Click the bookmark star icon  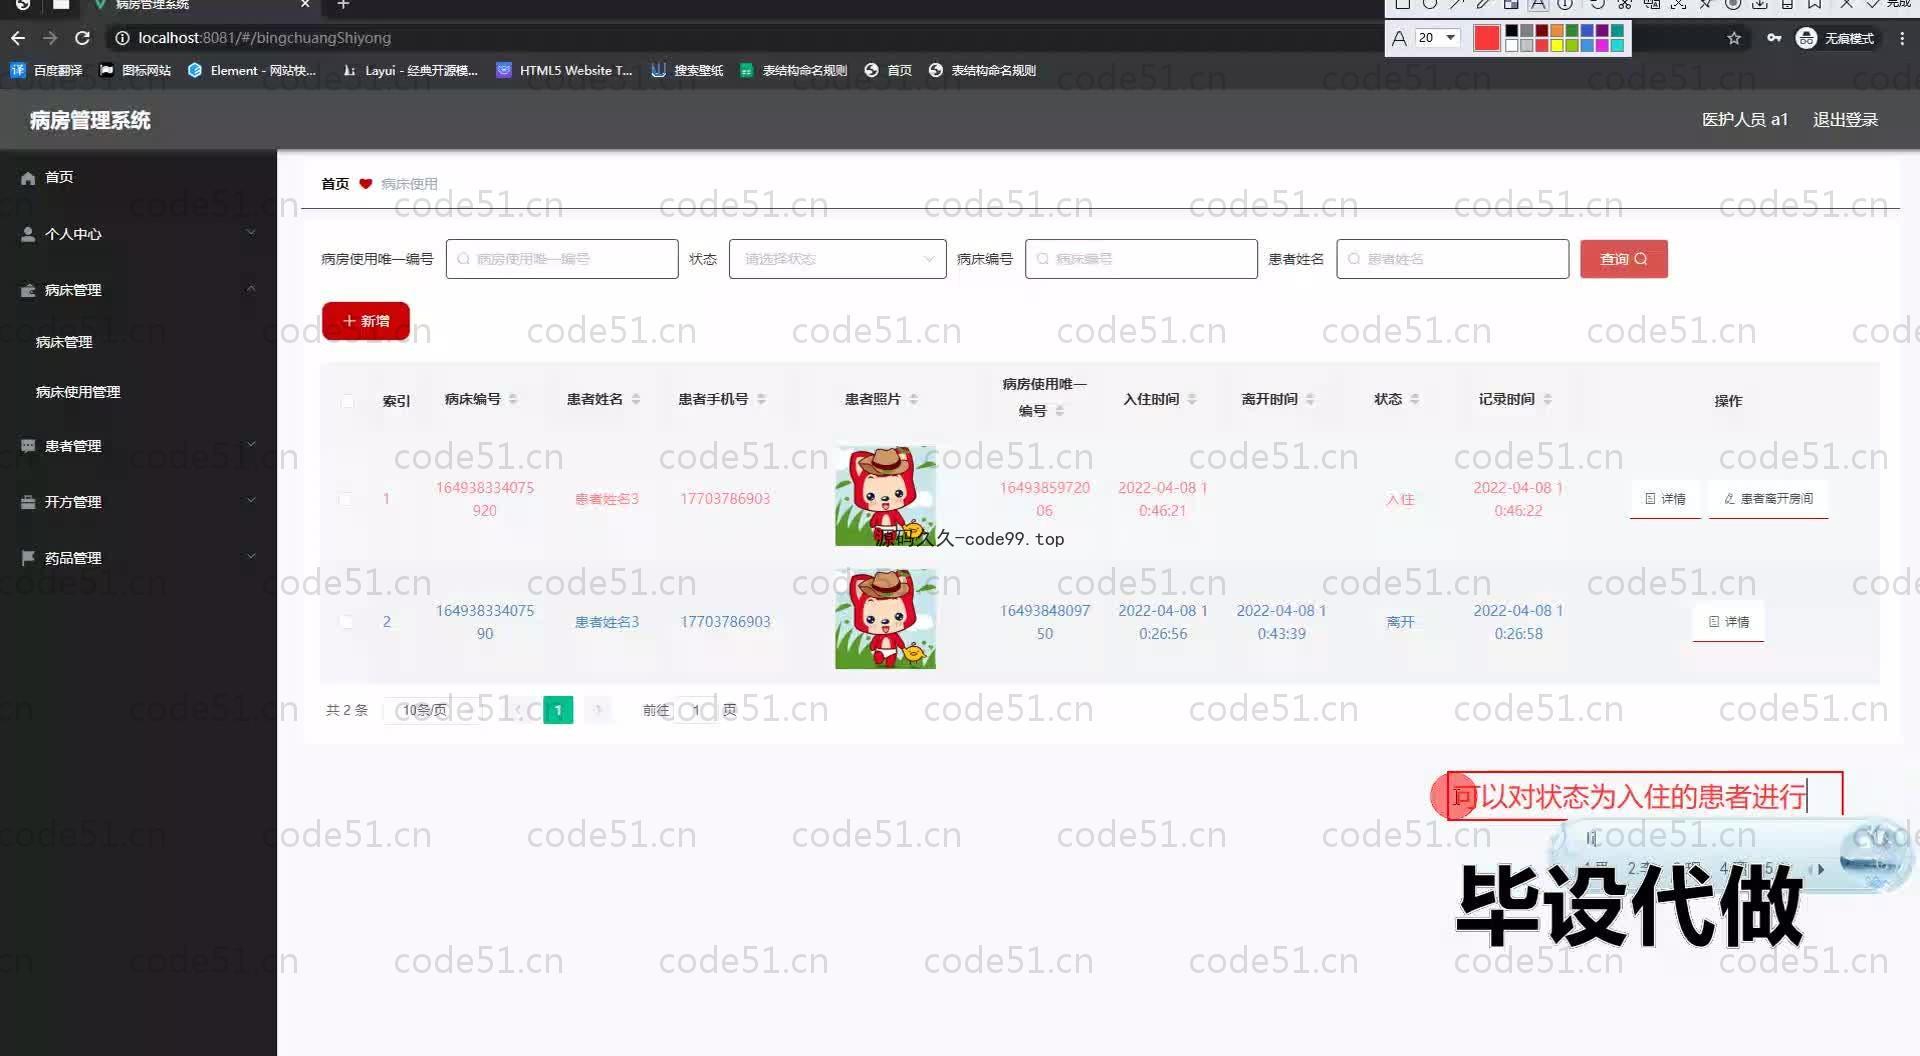1734,38
